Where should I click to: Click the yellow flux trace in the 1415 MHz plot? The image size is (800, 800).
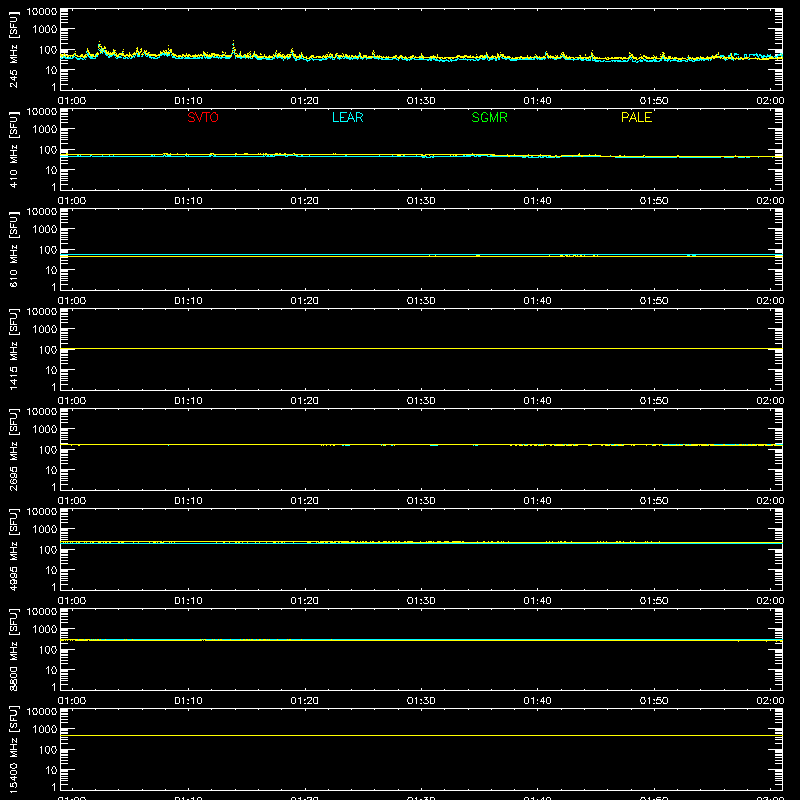click(421, 348)
